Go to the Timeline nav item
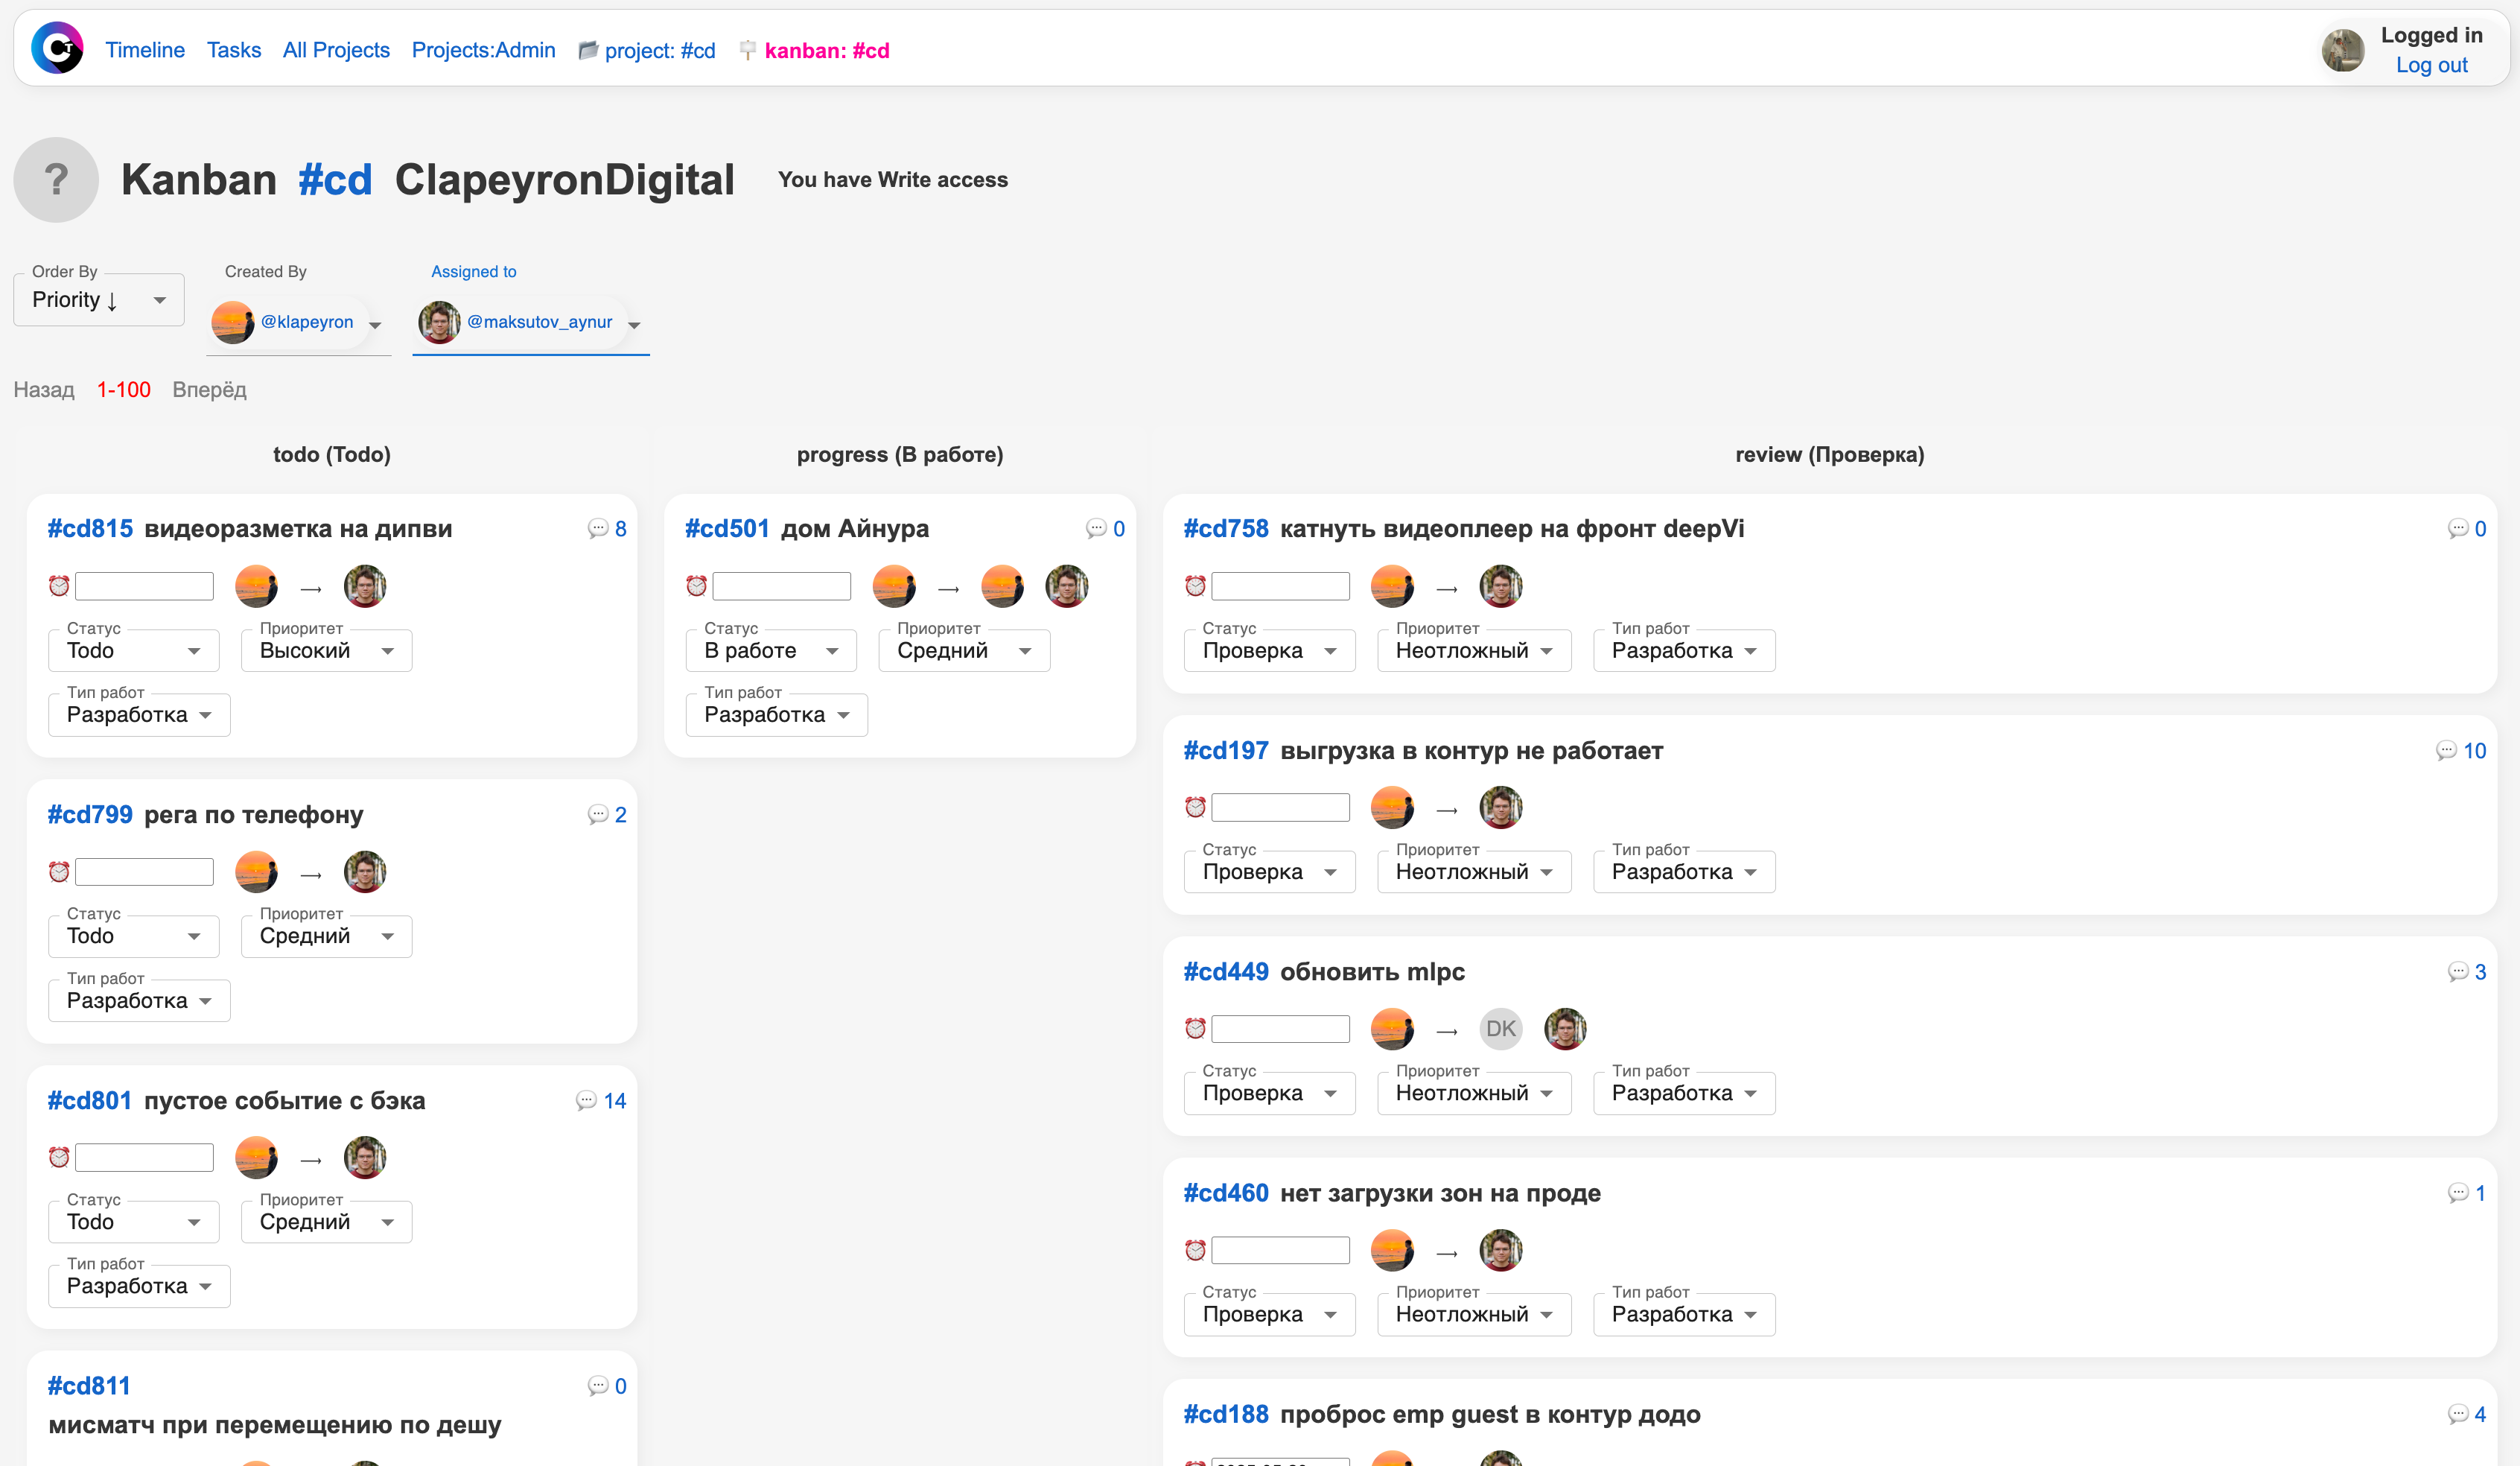Image resolution: width=2520 pixels, height=1466 pixels. [145, 50]
